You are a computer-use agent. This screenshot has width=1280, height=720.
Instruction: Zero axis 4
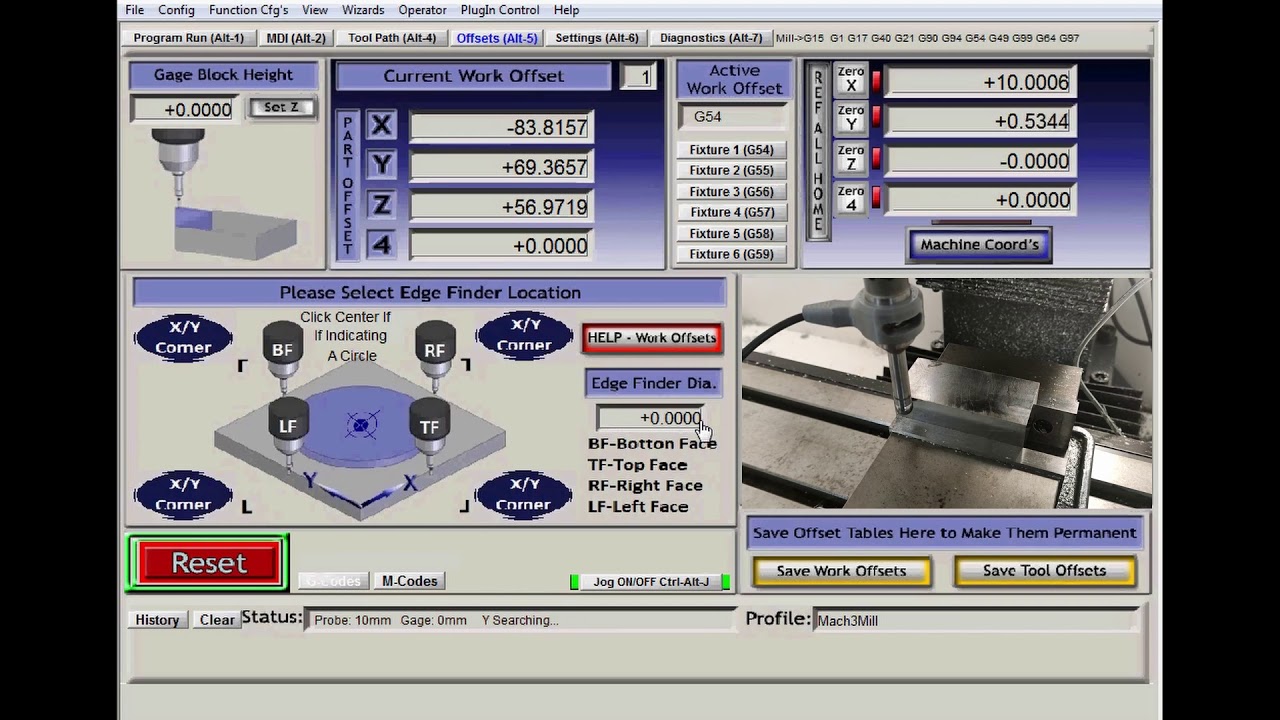pos(851,198)
